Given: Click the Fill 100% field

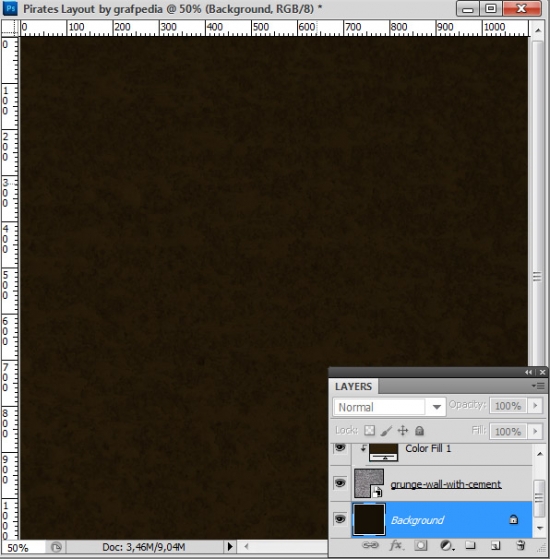Looking at the screenshot, I should 508,431.
